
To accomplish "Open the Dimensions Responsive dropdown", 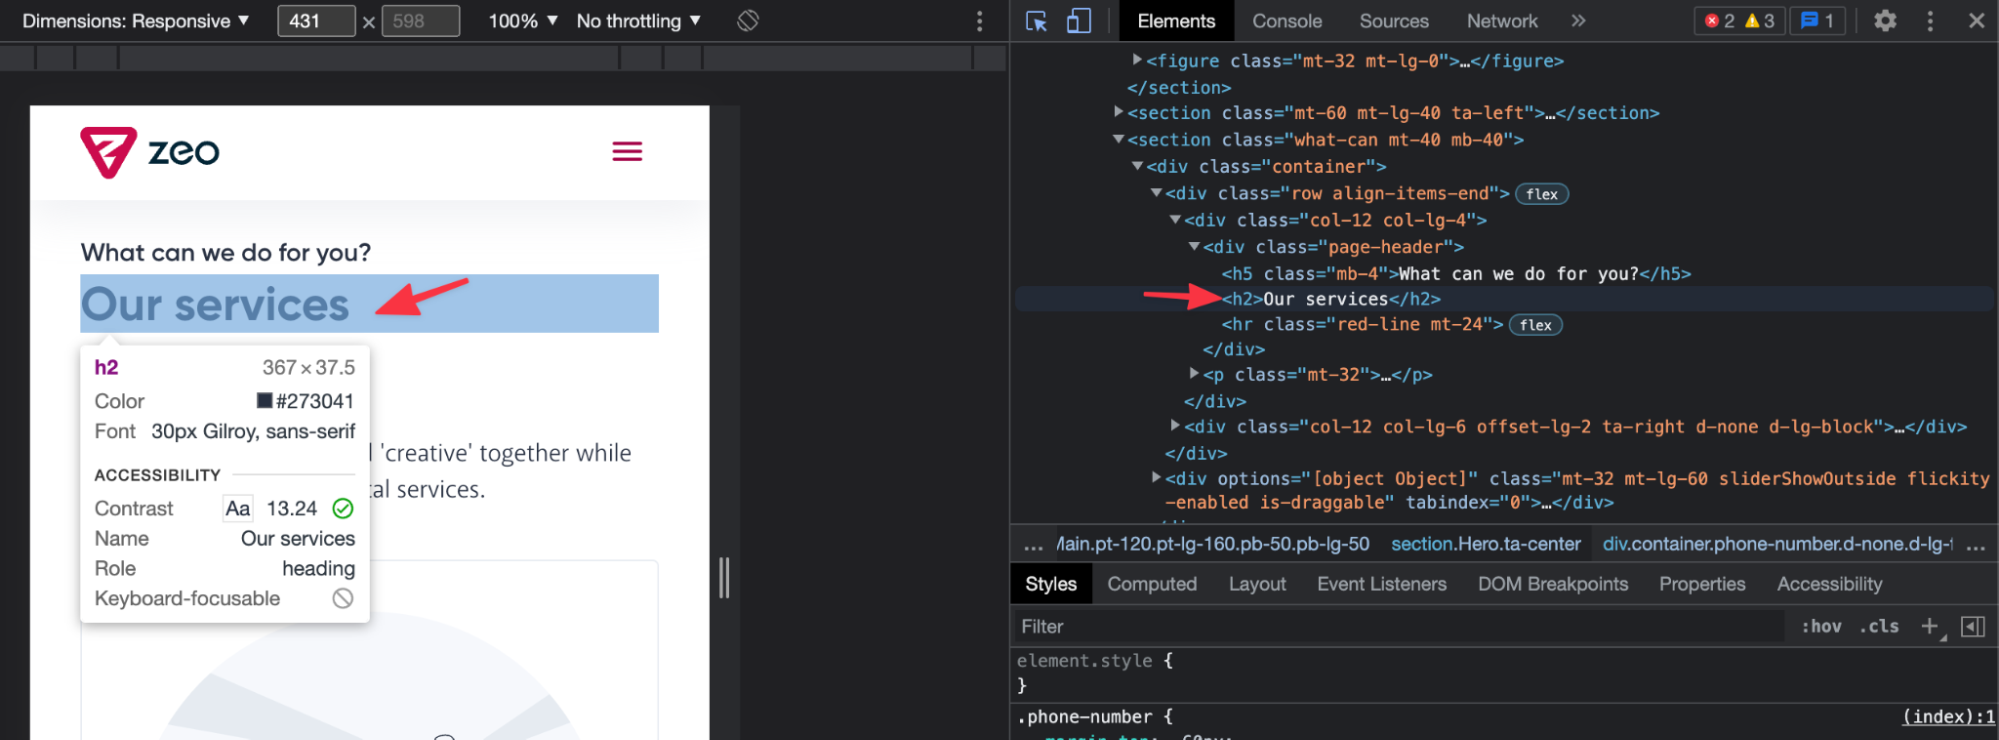I will 135,21.
